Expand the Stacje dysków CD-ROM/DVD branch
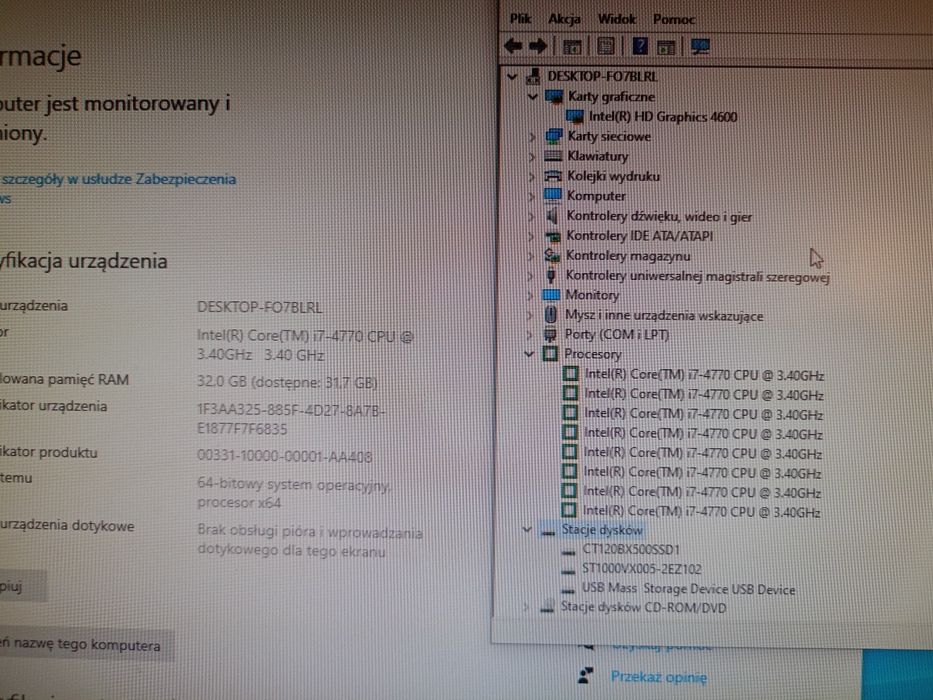The image size is (933, 700). pyautogui.click(x=526, y=608)
